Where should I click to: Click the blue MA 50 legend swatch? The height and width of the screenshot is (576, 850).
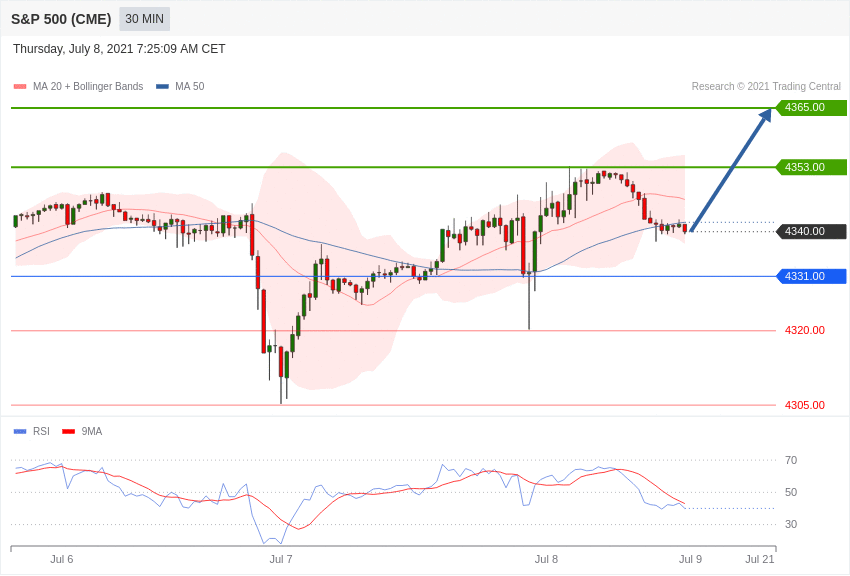coord(162,87)
